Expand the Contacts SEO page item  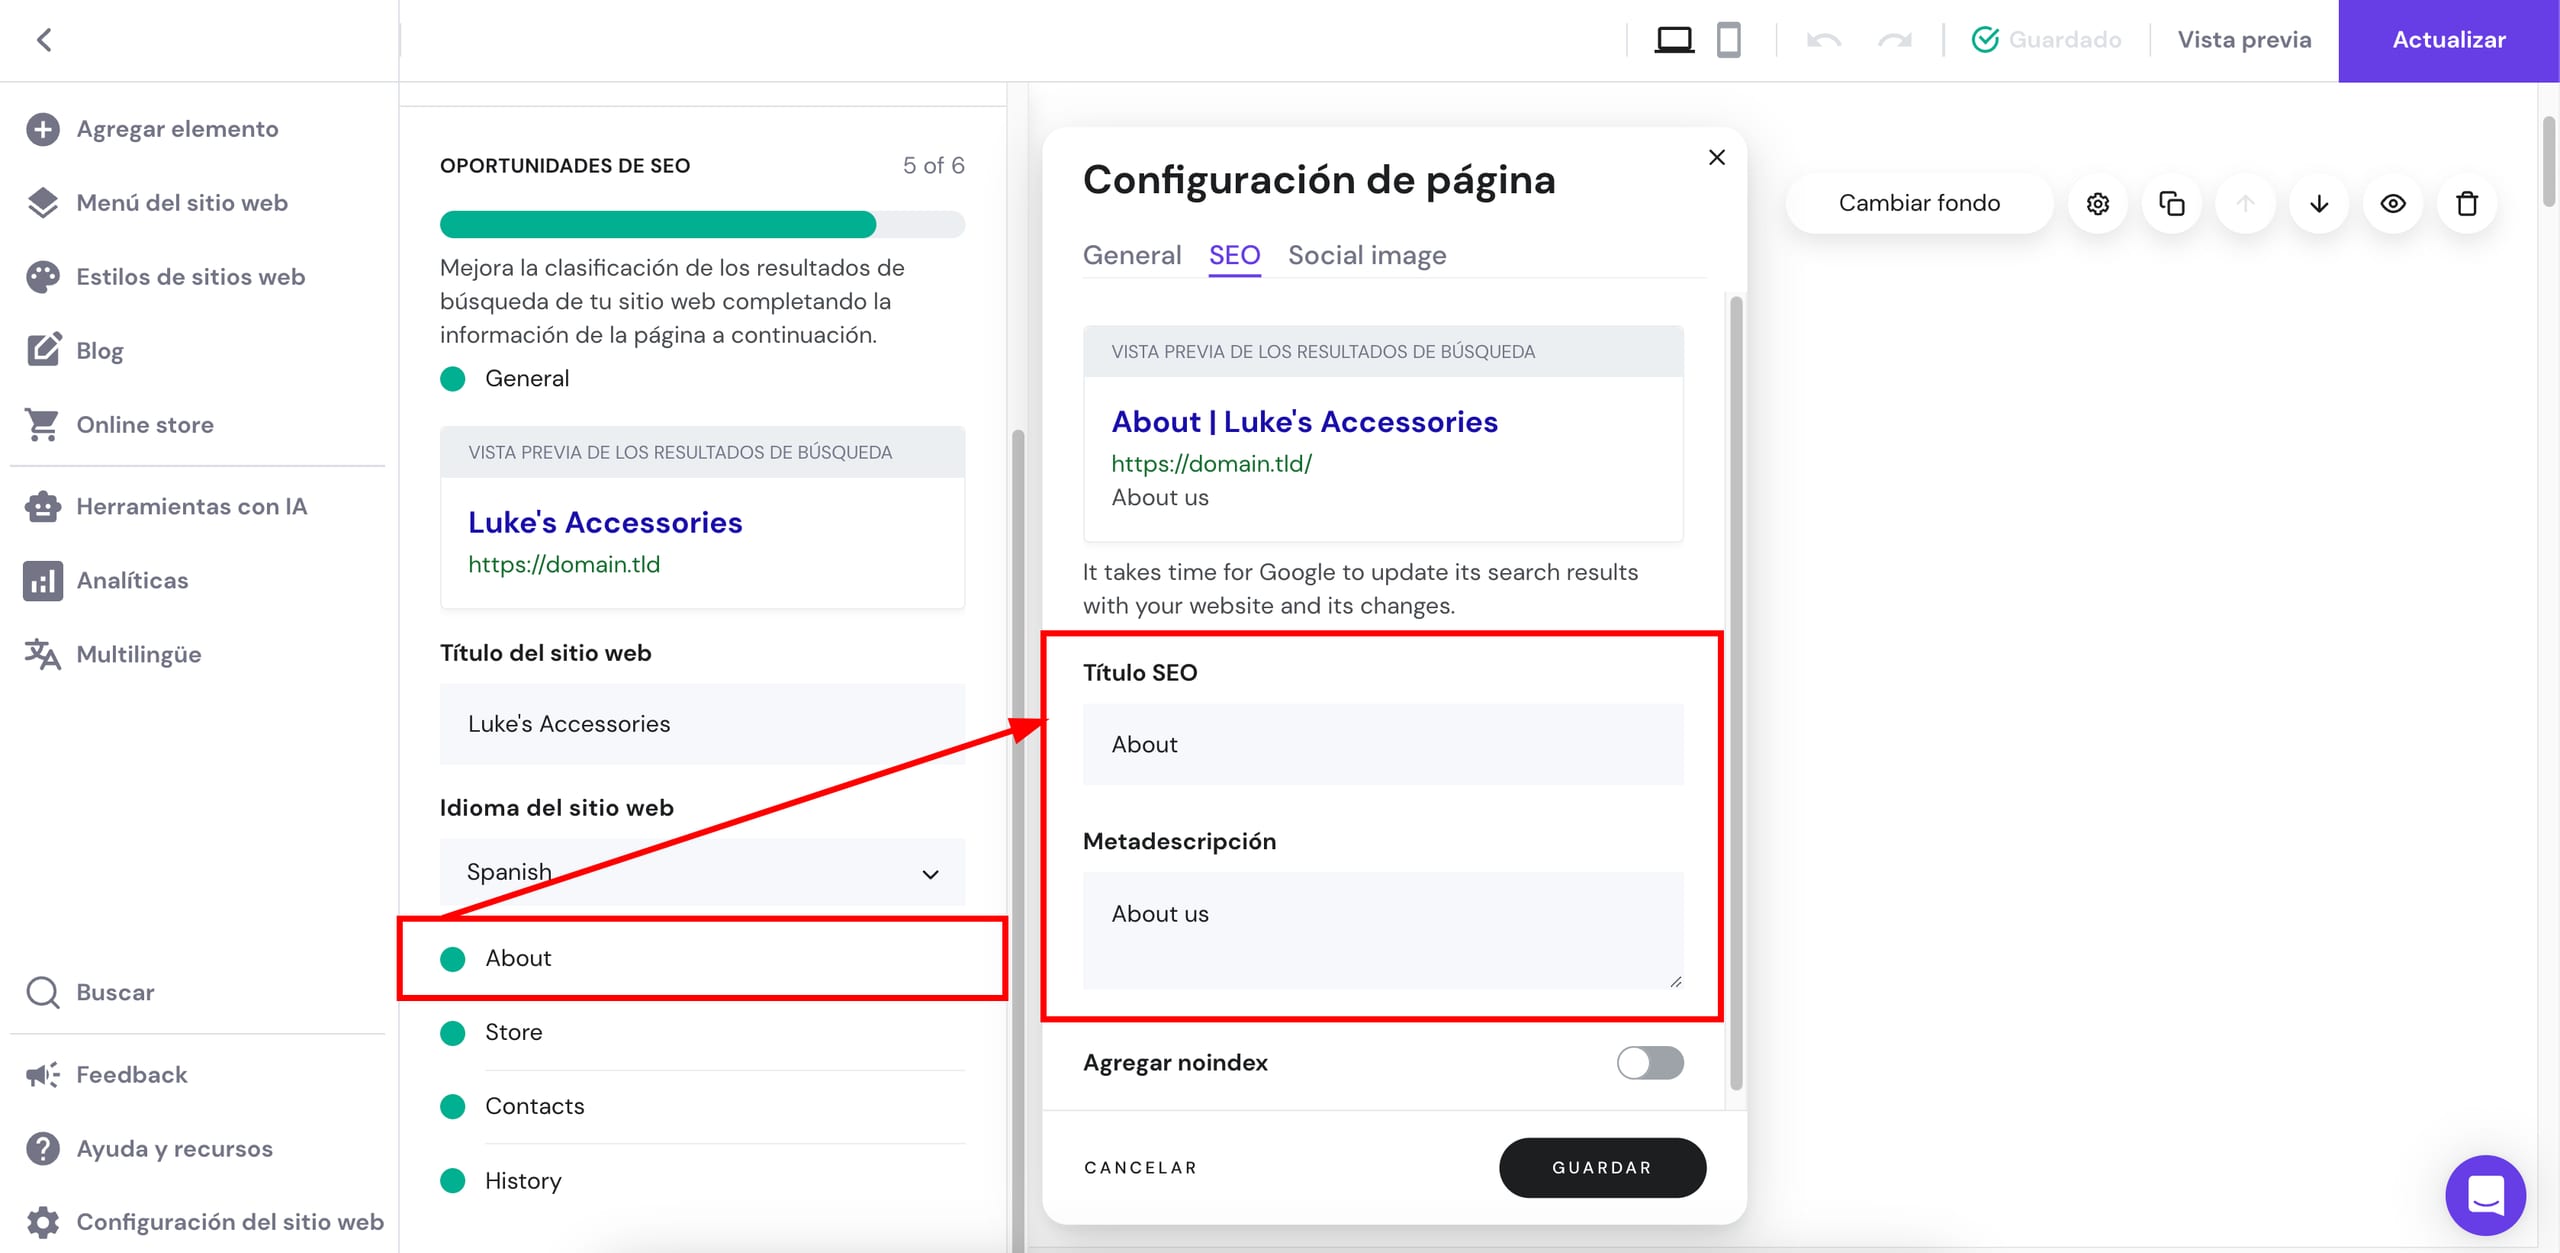[534, 1106]
